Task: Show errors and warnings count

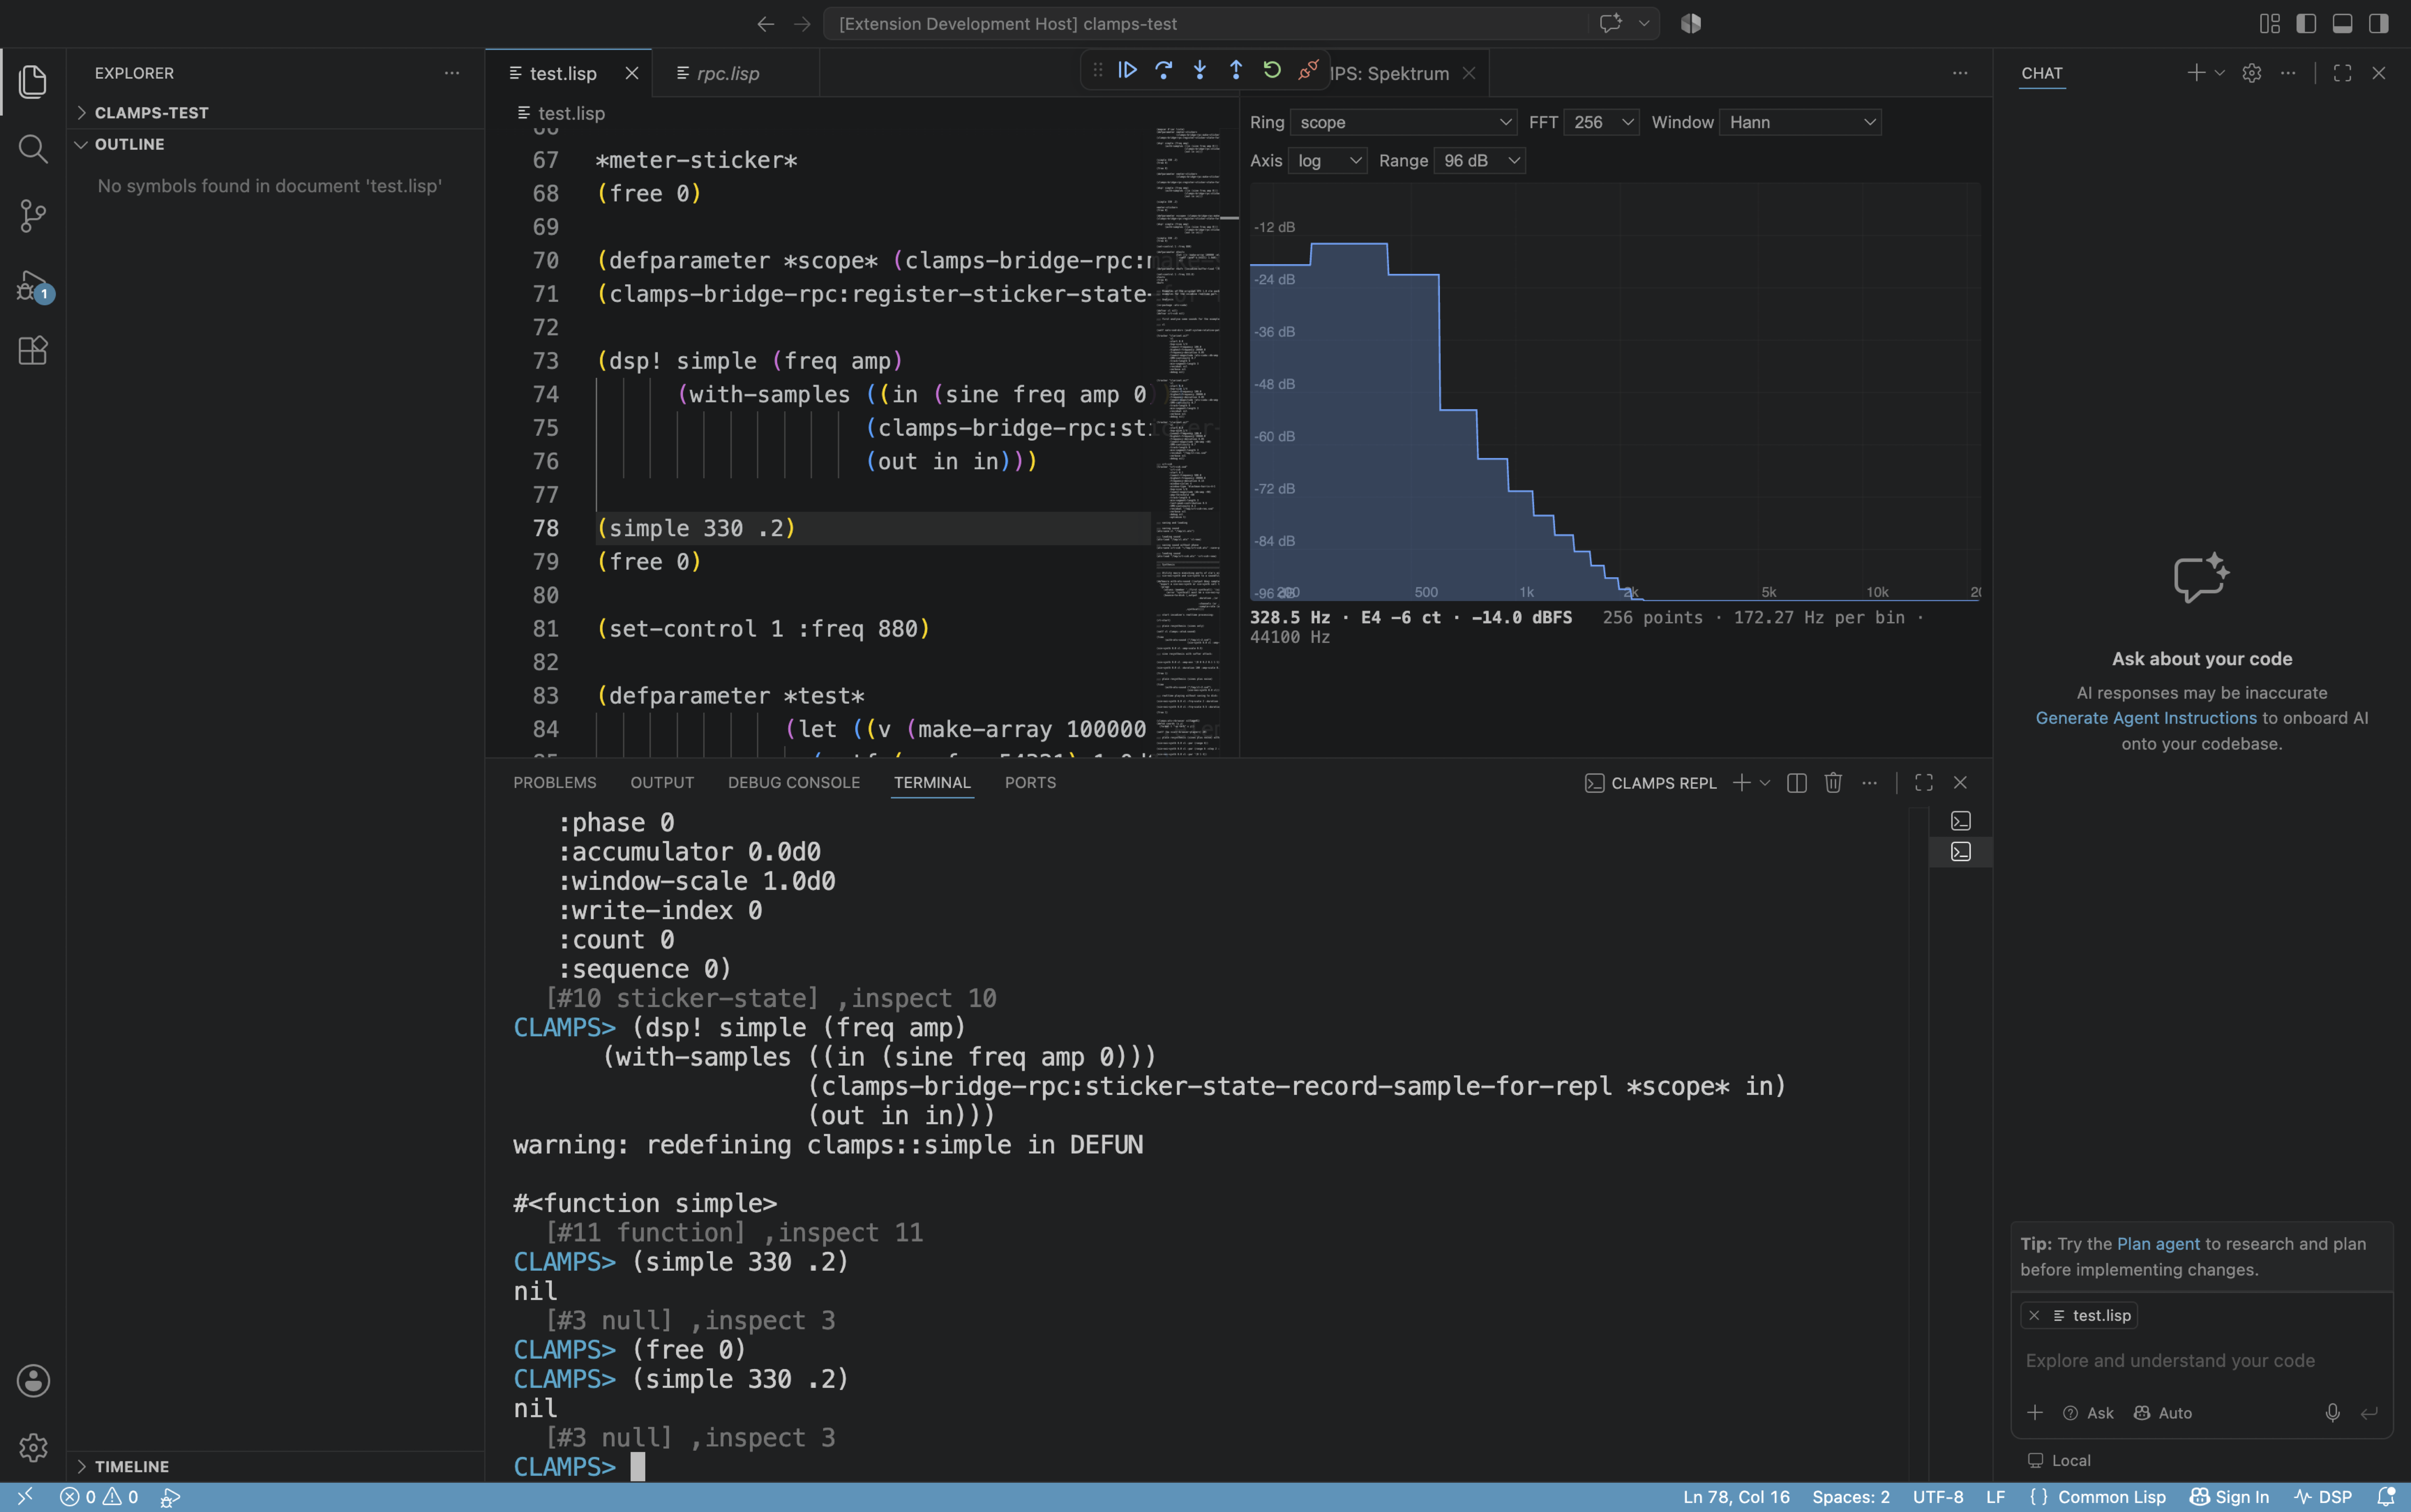Action: tap(99, 1497)
